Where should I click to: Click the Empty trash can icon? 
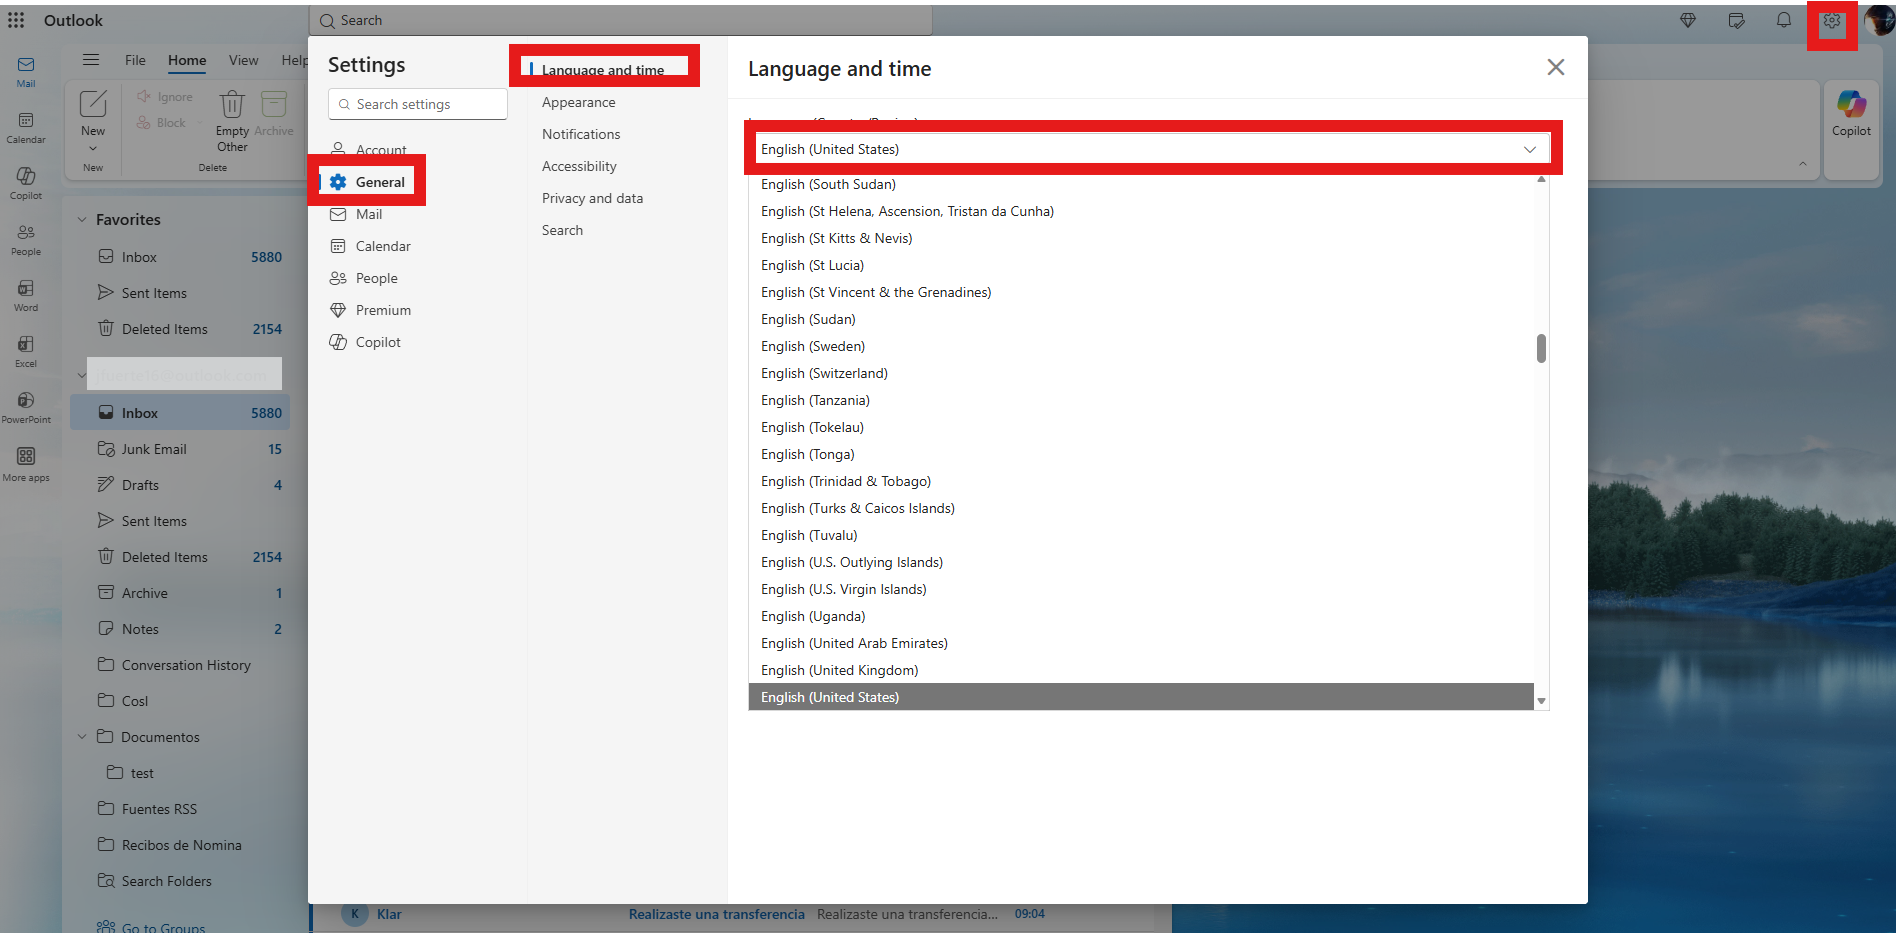point(232,104)
